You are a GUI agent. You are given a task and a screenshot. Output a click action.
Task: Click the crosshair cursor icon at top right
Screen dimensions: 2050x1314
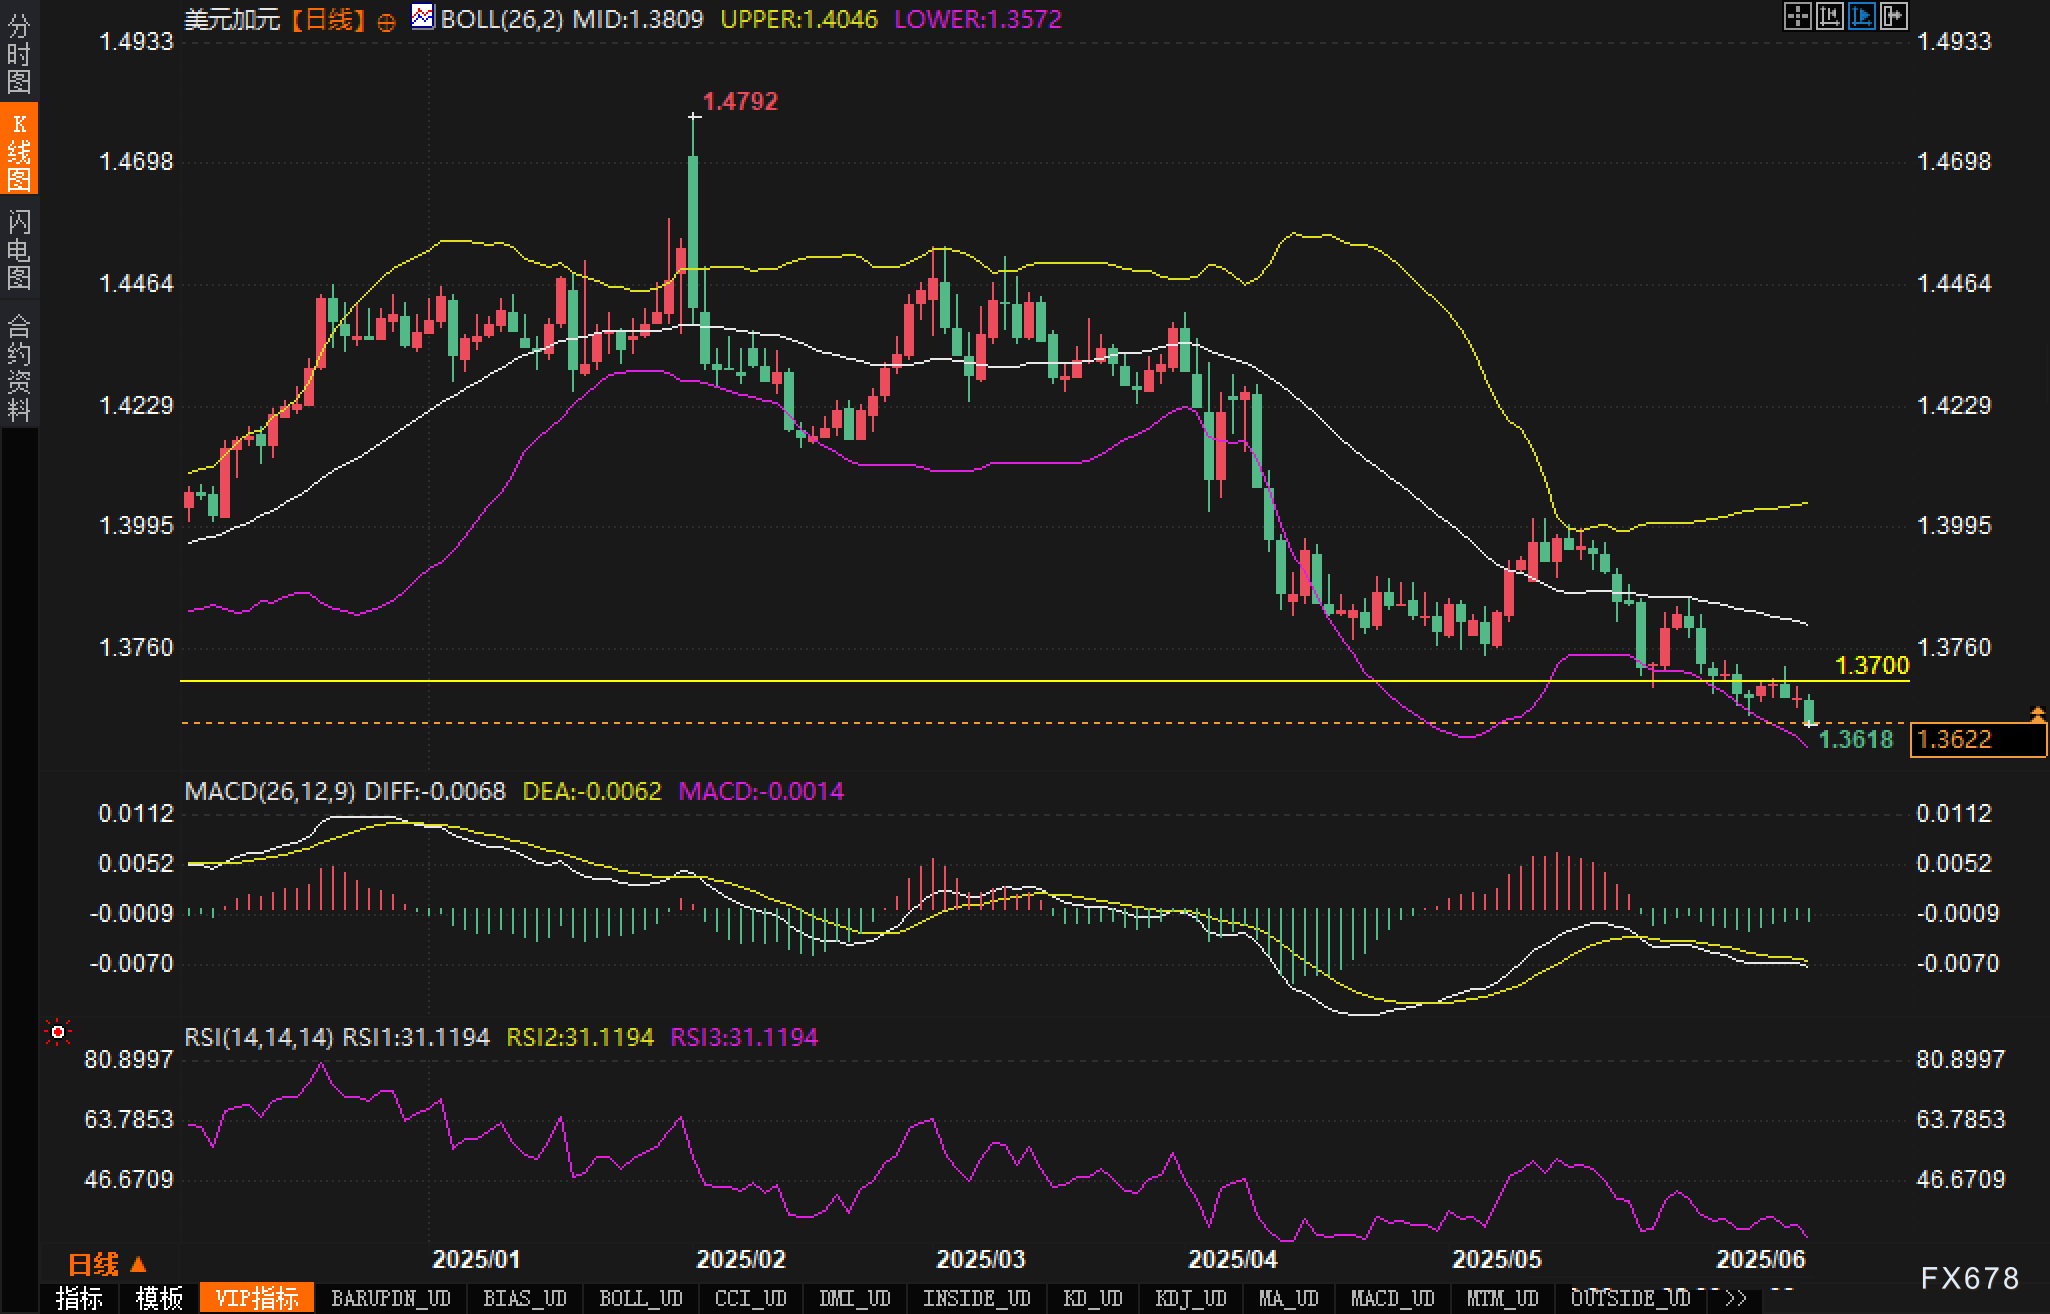[x=1797, y=16]
